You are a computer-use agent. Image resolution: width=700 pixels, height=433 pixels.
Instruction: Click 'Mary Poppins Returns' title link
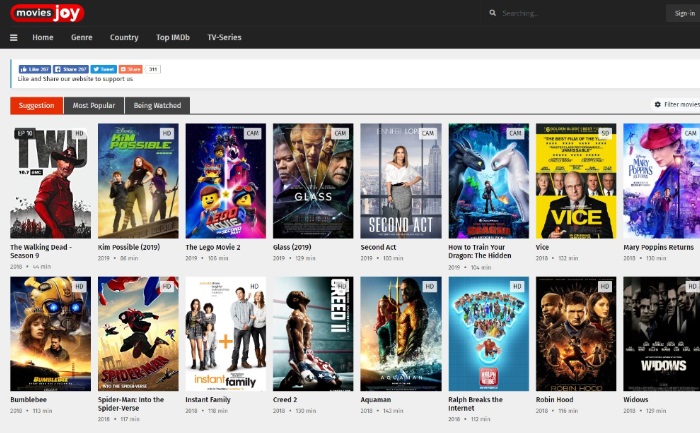click(658, 247)
